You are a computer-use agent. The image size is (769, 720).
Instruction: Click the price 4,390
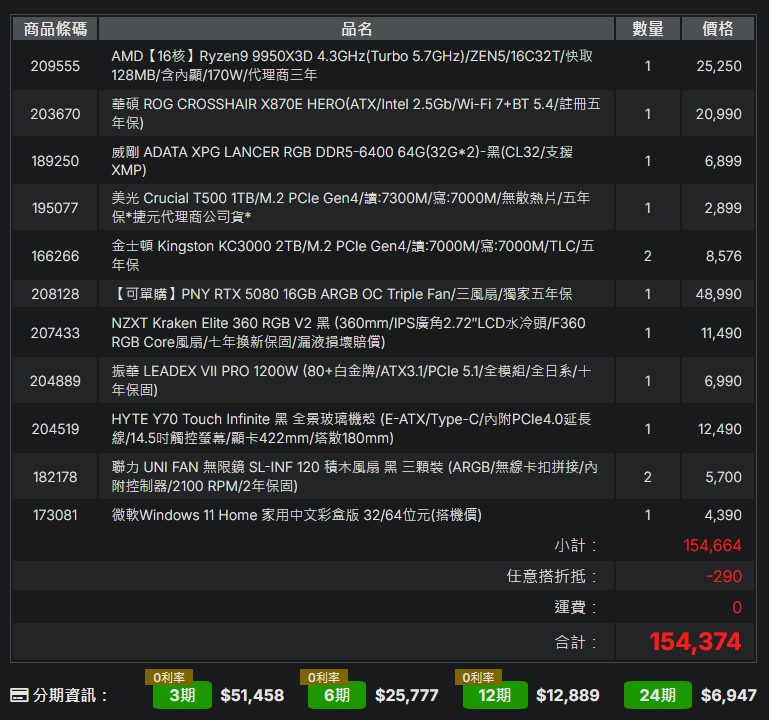click(723, 515)
